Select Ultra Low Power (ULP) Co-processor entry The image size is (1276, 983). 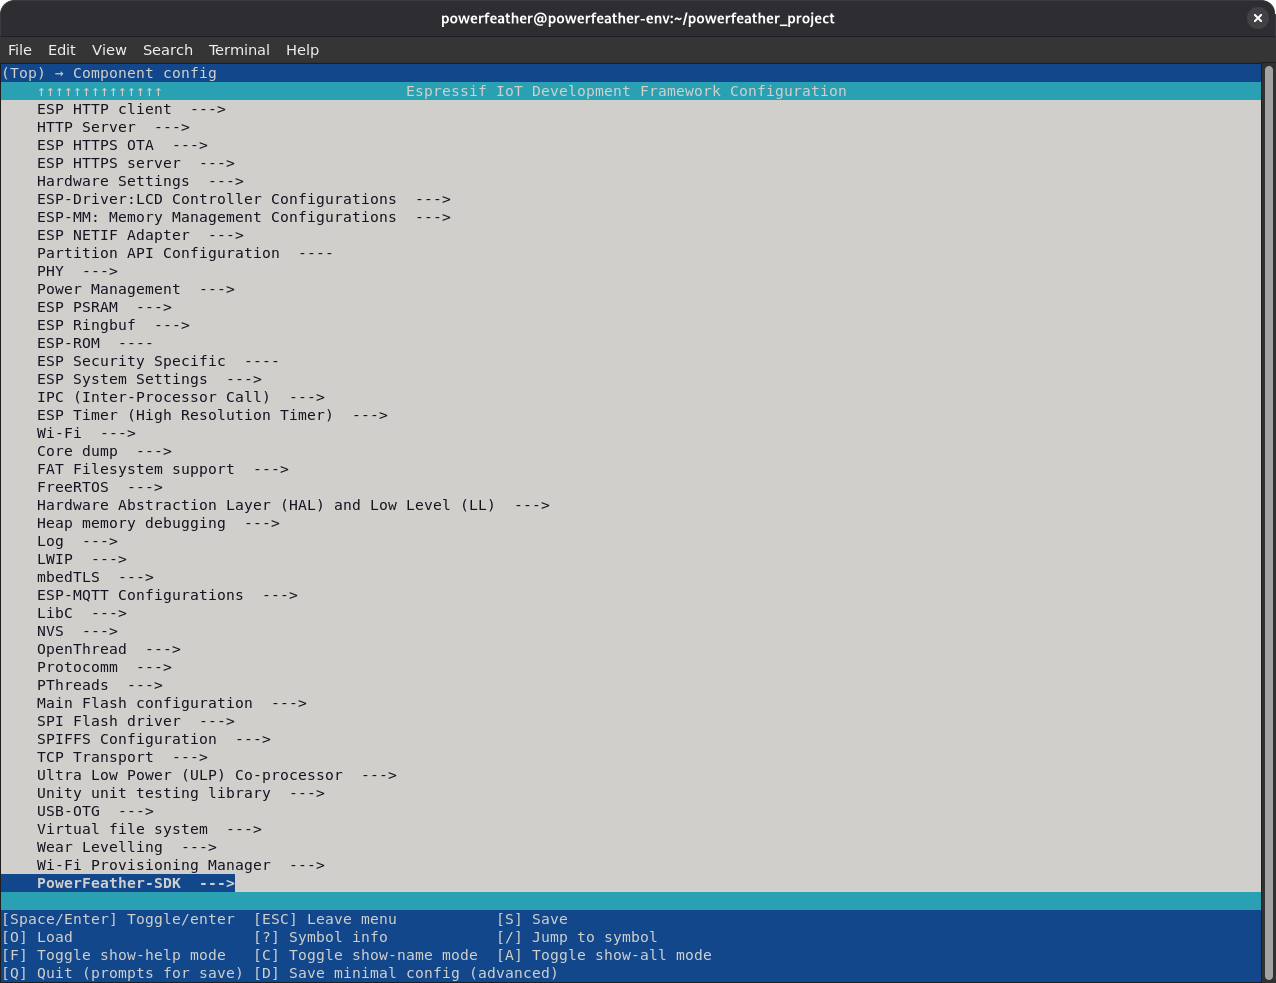(217, 775)
